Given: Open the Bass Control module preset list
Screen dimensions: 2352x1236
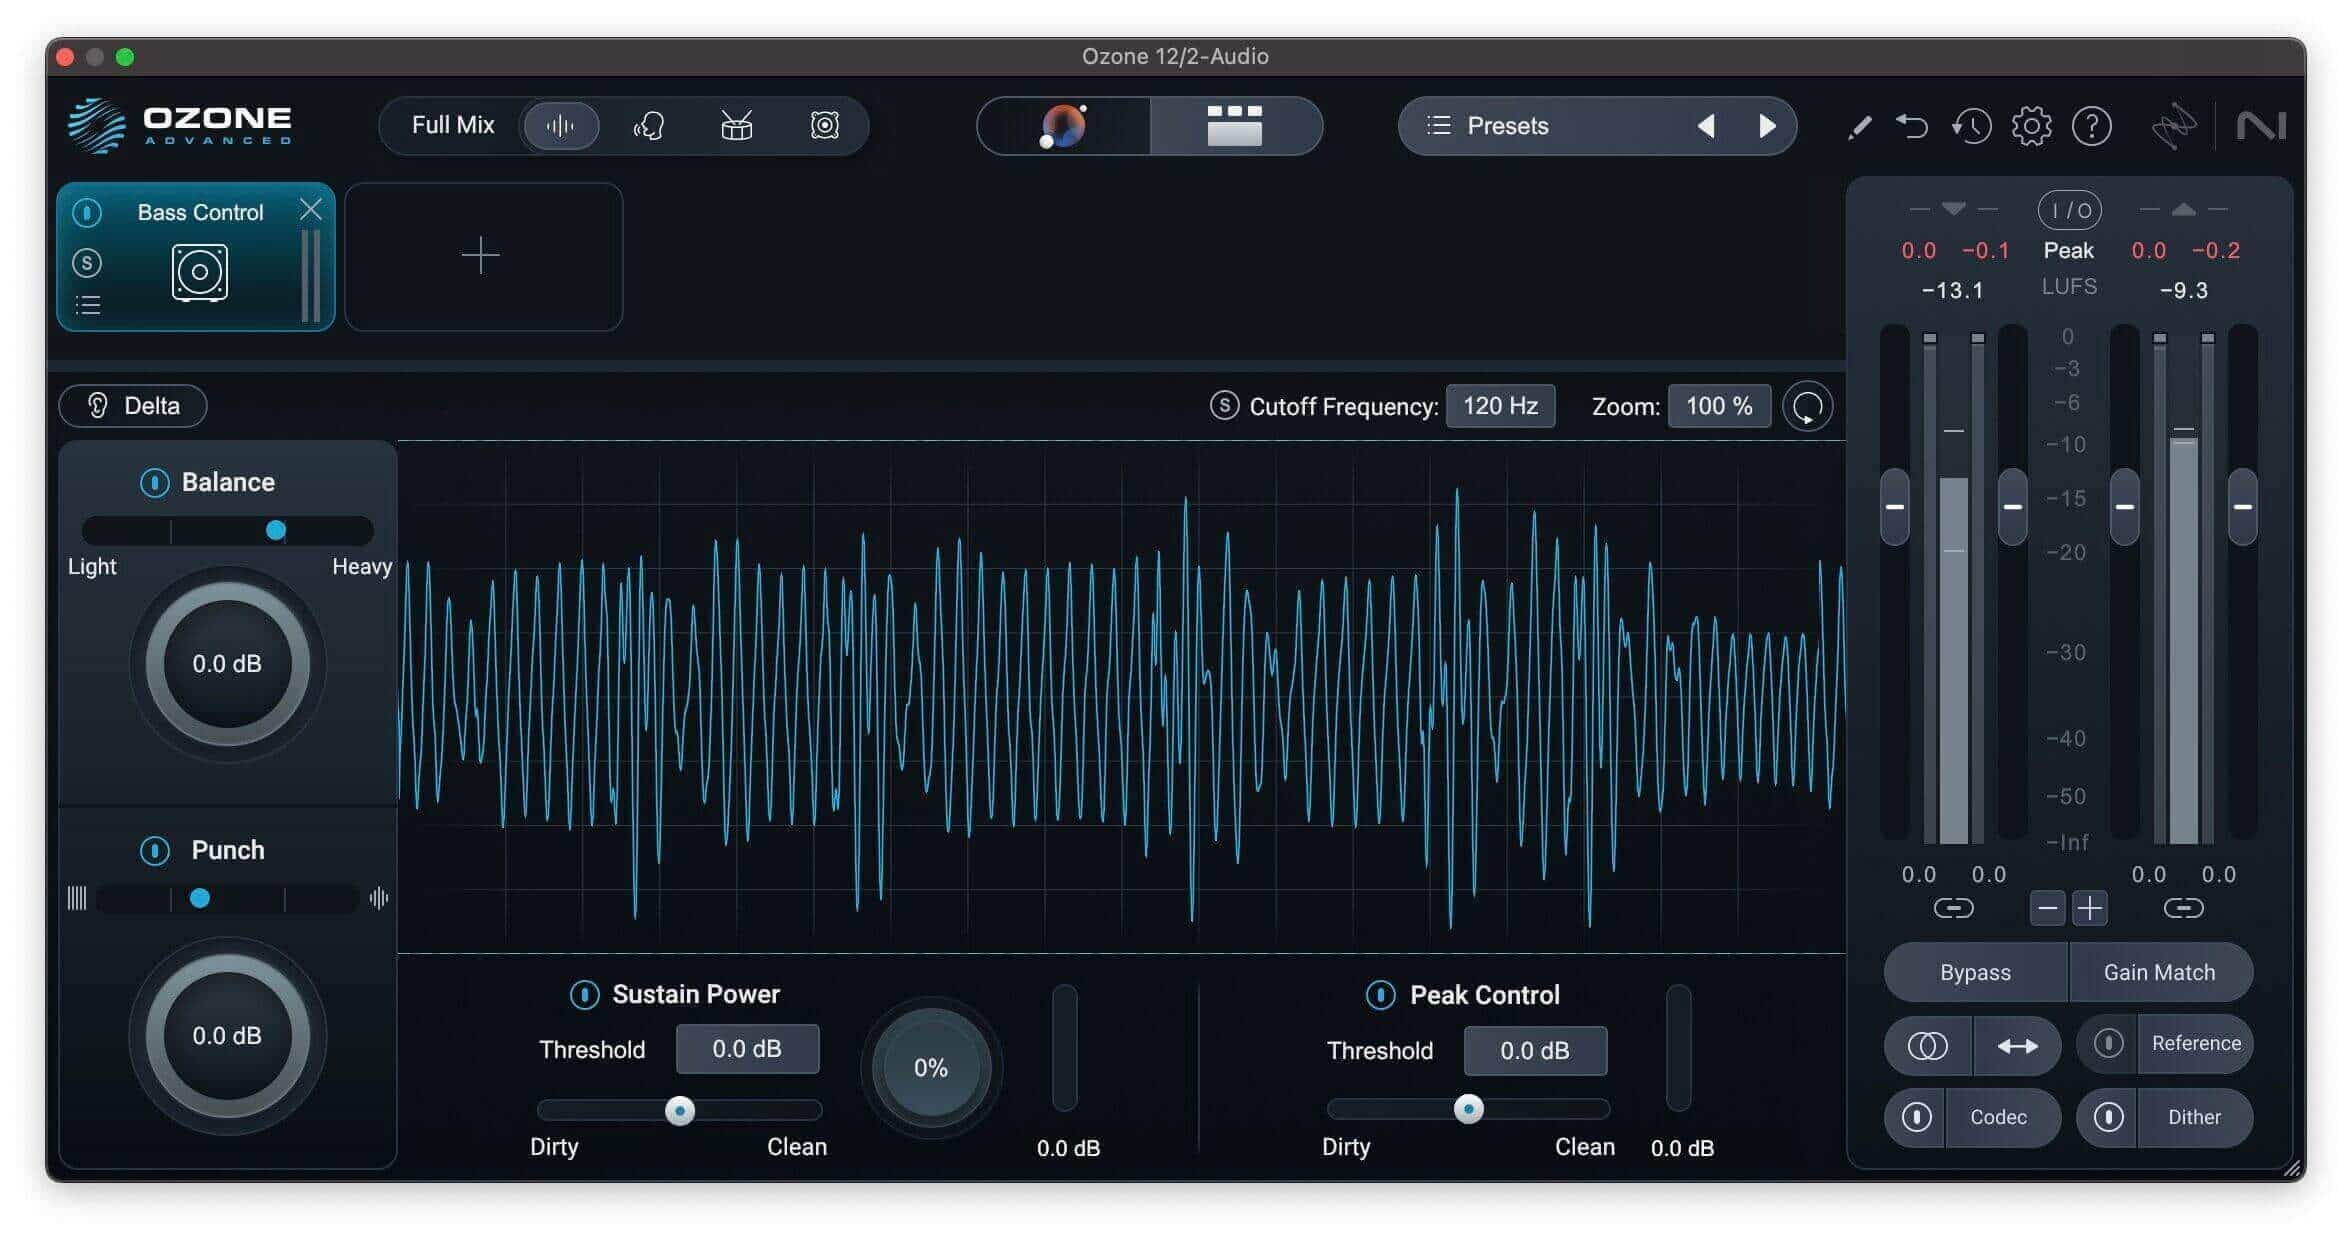Looking at the screenshot, I should (88, 305).
